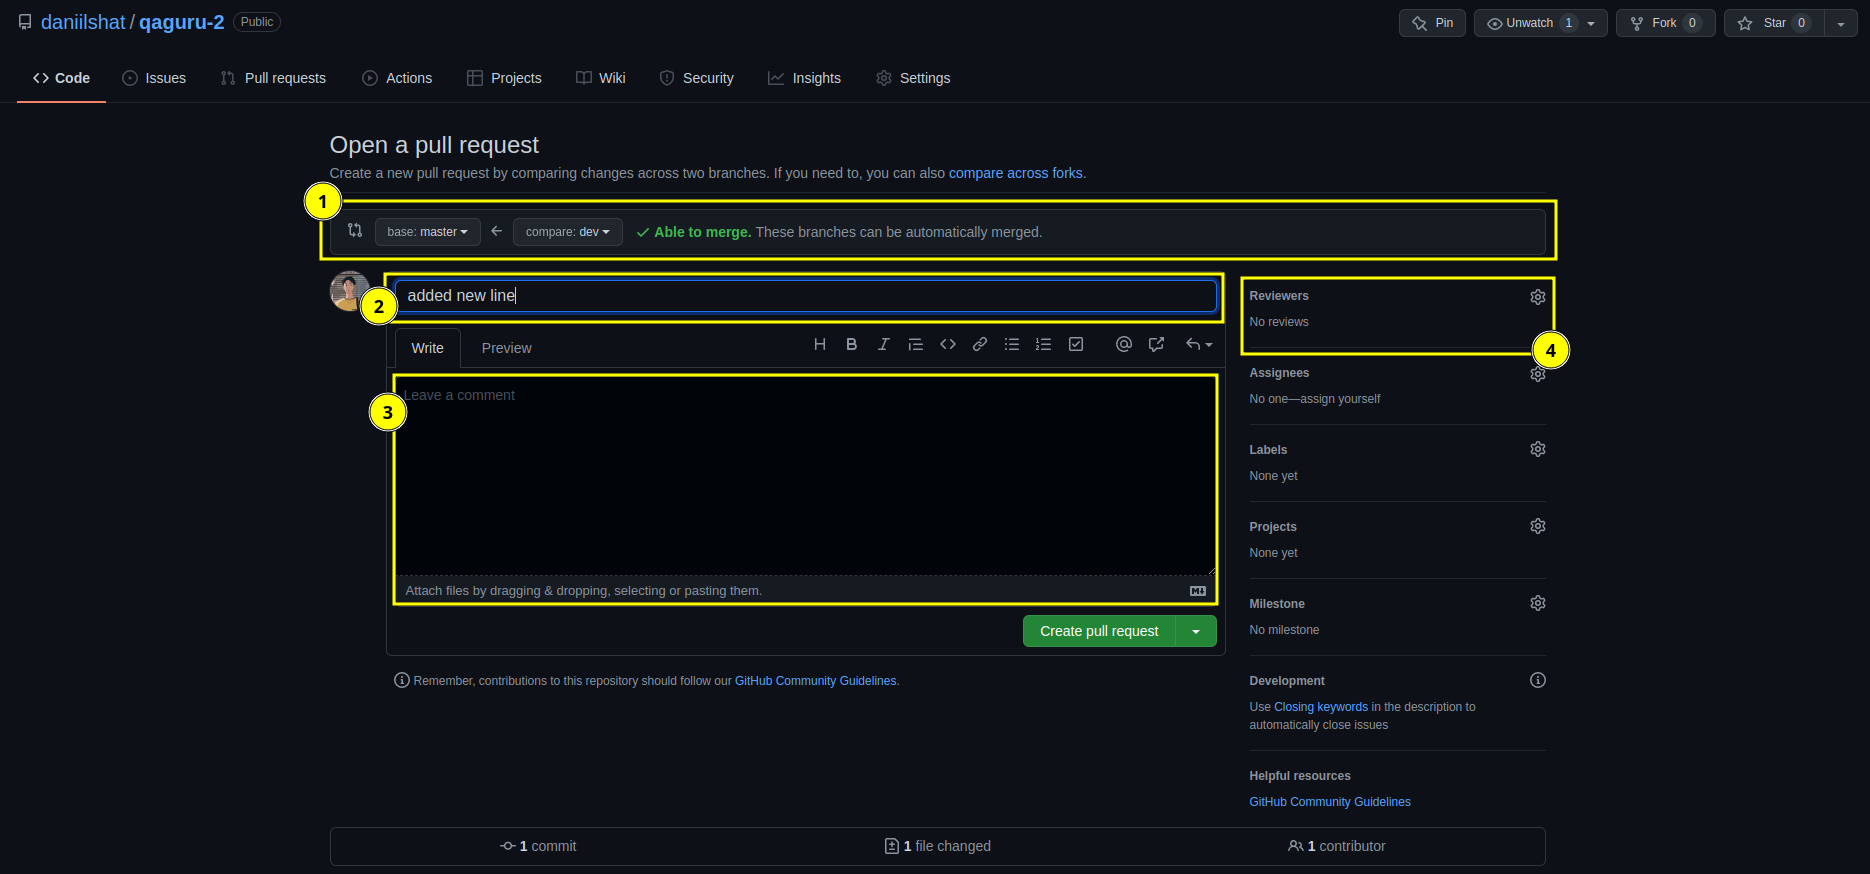This screenshot has width=1870, height=874.
Task: Open the Reviewers gear settings
Action: coord(1538,297)
